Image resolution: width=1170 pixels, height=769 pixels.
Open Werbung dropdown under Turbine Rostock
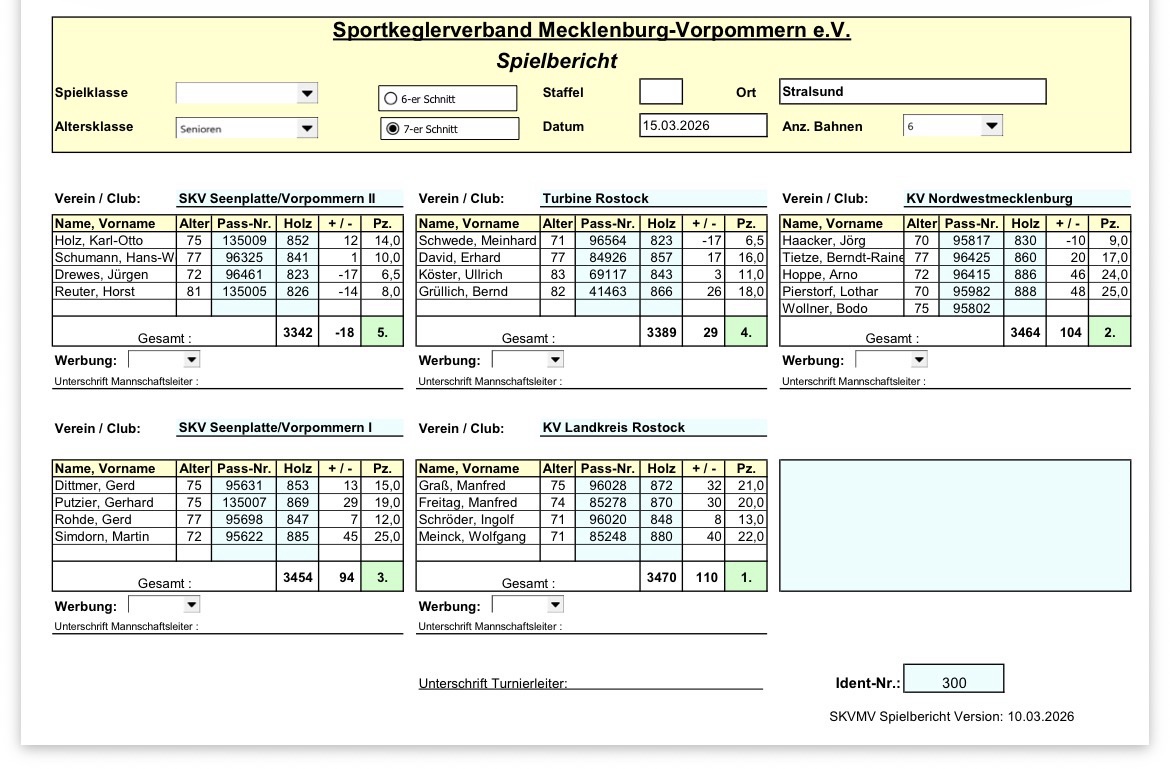click(555, 359)
